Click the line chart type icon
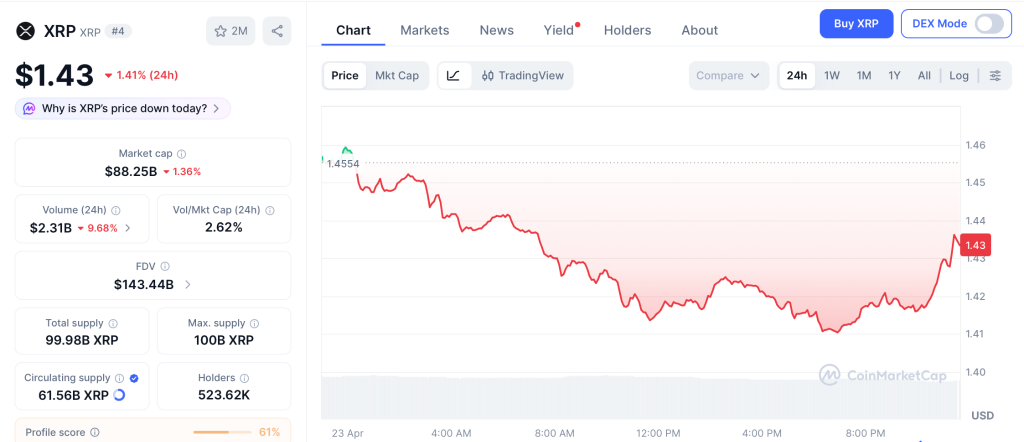The height and width of the screenshot is (442, 1024). [x=453, y=75]
